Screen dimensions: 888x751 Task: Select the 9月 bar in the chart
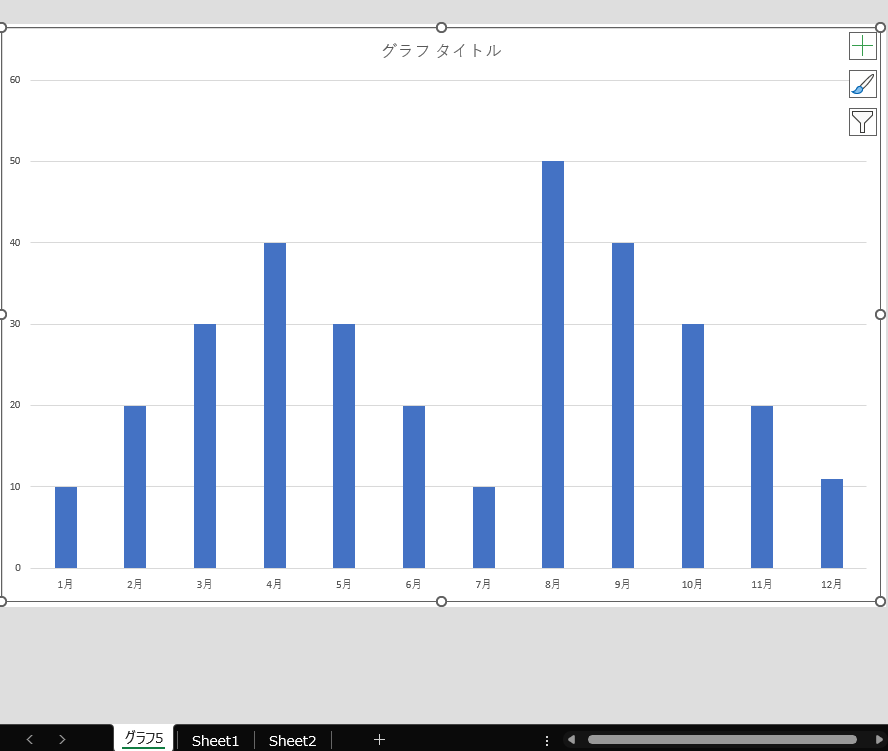click(623, 406)
